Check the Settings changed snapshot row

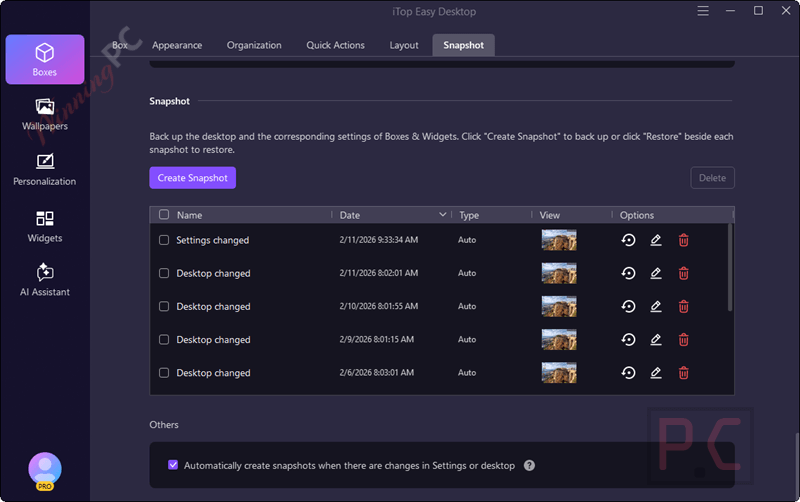[164, 240]
